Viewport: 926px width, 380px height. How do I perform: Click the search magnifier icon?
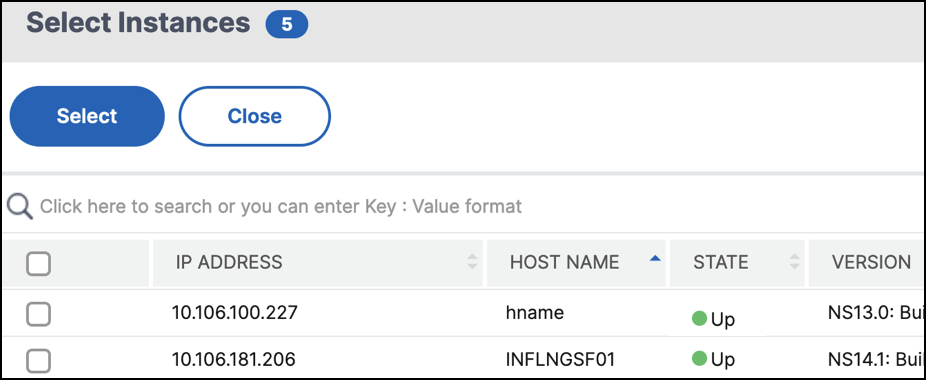pyautogui.click(x=19, y=207)
